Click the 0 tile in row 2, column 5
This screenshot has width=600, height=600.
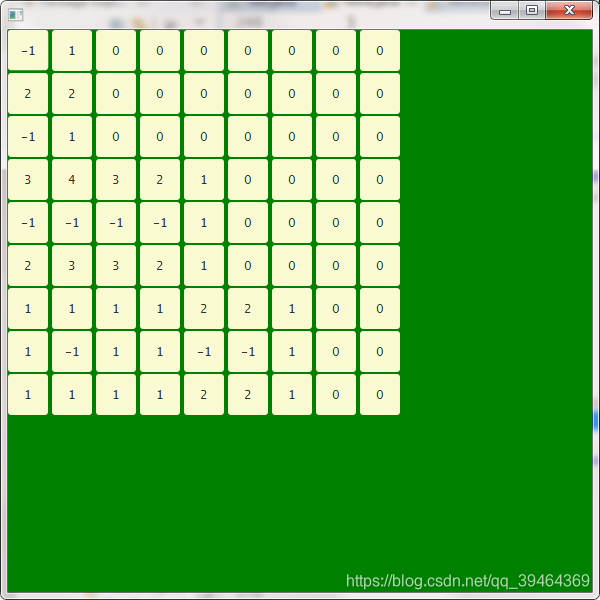(204, 93)
